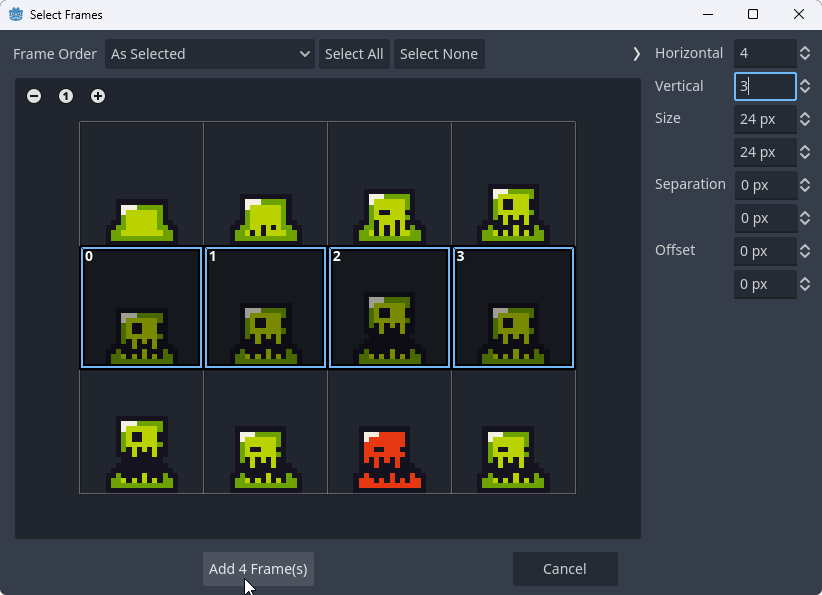
Task: Click inside the Vertical input field
Action: pos(765,86)
